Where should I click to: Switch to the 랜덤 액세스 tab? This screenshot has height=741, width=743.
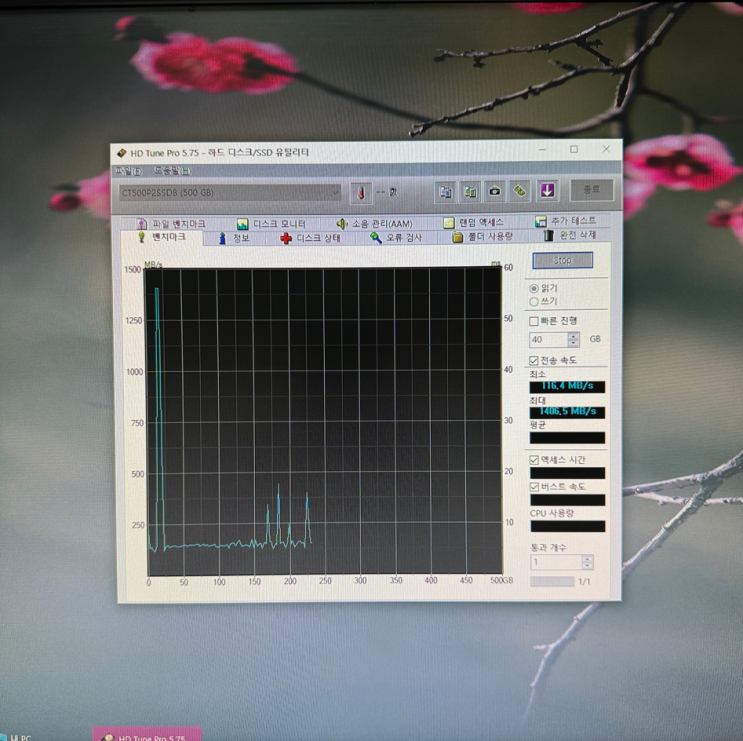point(474,222)
